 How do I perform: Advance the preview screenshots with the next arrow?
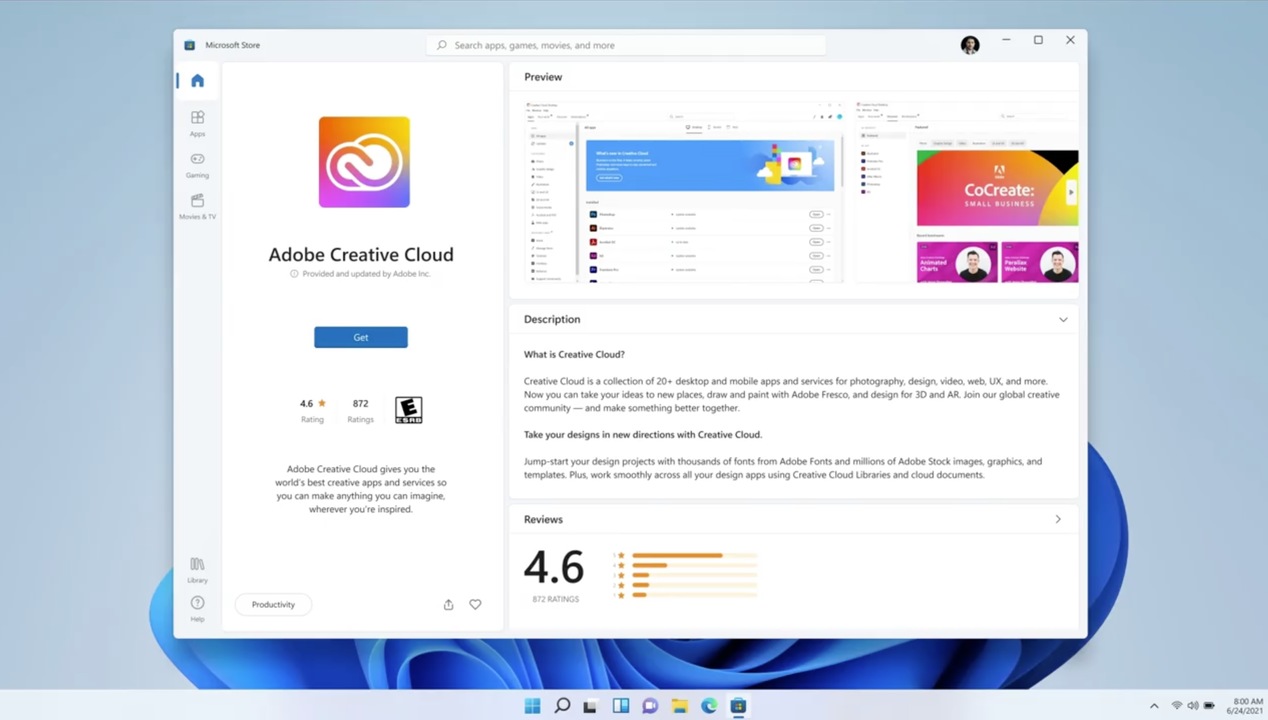pos(1071,191)
